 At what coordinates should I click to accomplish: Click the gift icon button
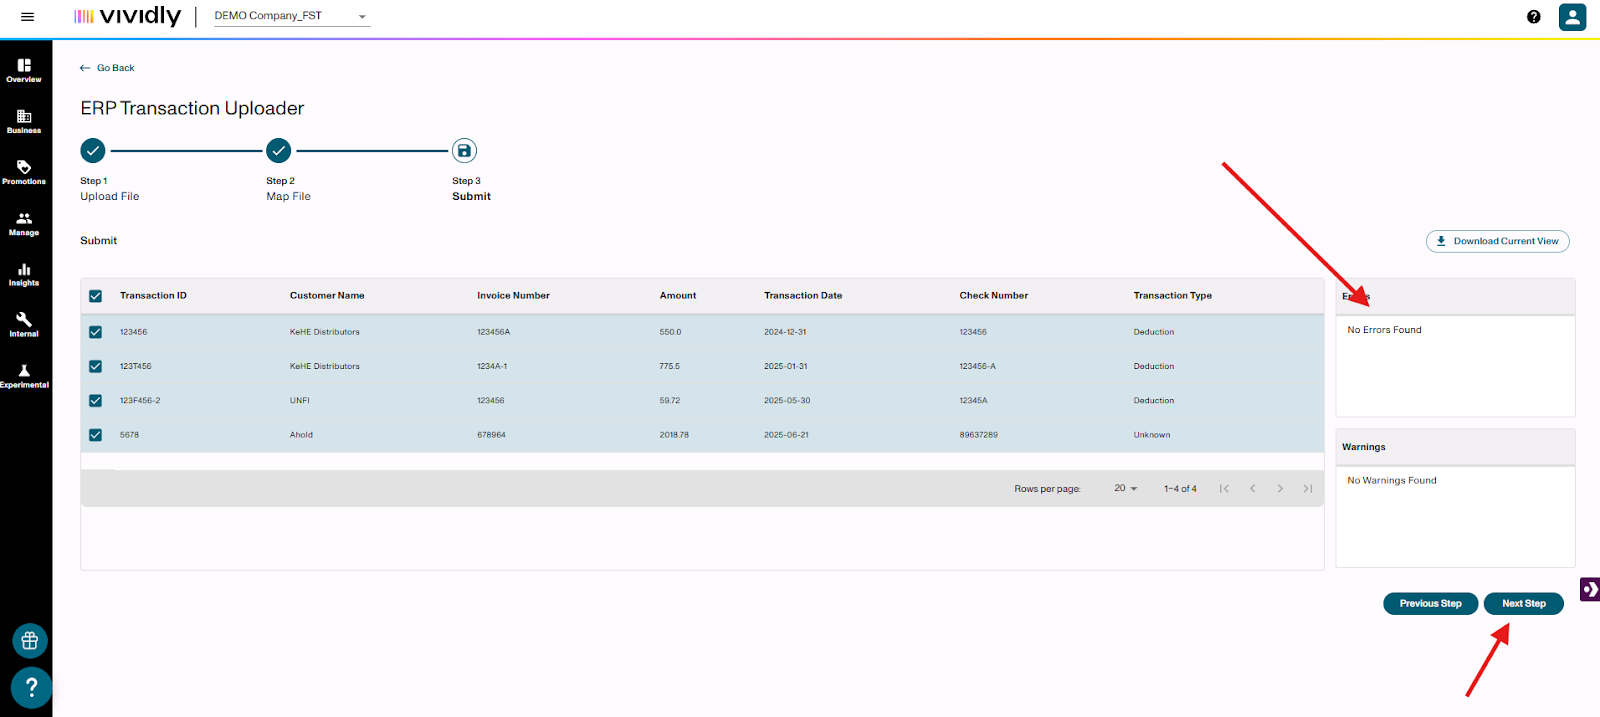pos(30,641)
